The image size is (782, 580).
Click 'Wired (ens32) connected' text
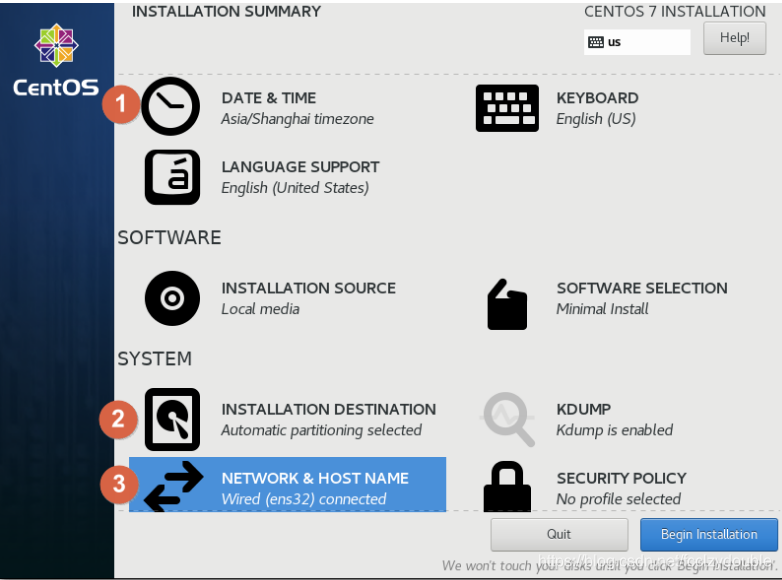[304, 499]
